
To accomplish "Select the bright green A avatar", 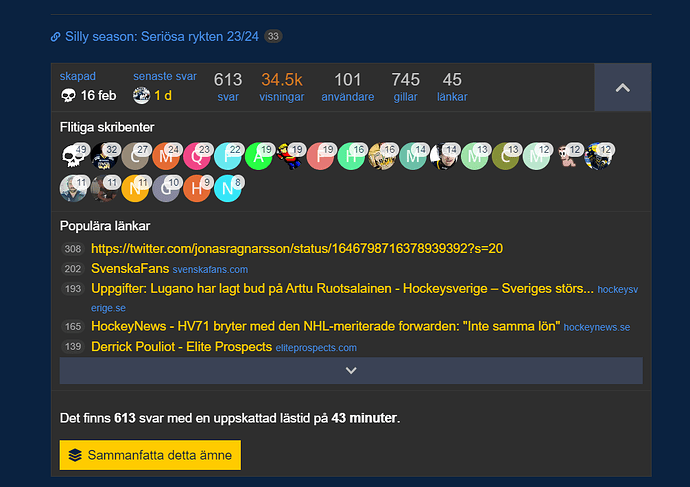I will tap(259, 156).
